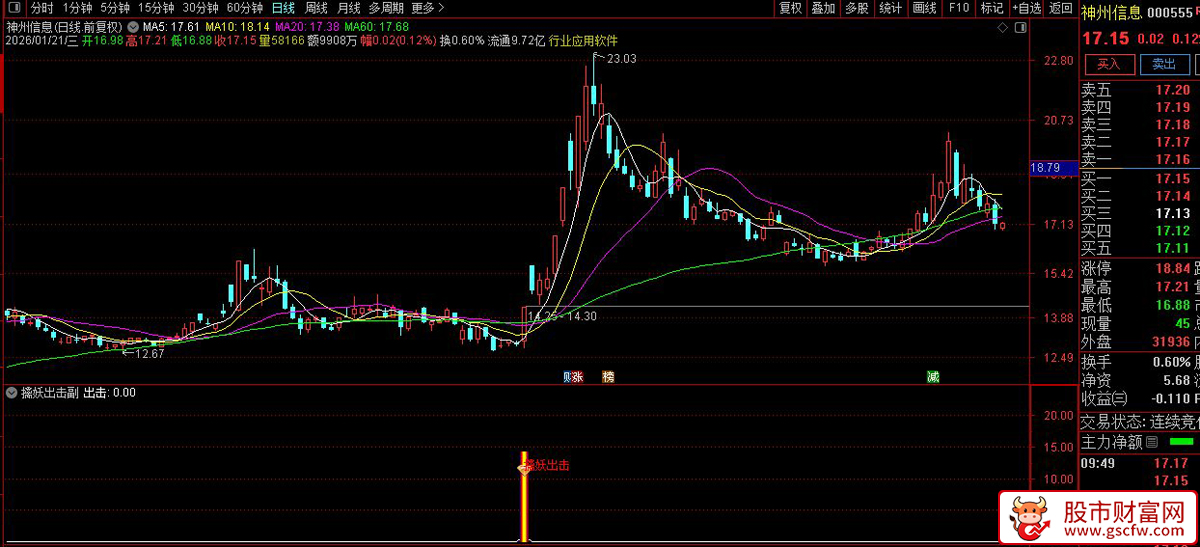This screenshot has height=547, width=1200.
Task: Click the 返回 back button
Action: pos(1060,8)
